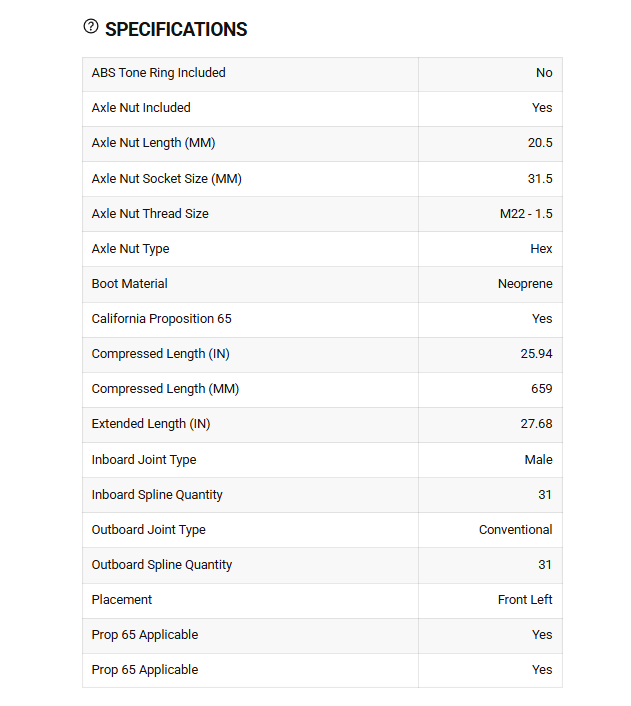The image size is (631, 706).
Task: Click the Axle Nut Socket Size row
Action: click(322, 179)
